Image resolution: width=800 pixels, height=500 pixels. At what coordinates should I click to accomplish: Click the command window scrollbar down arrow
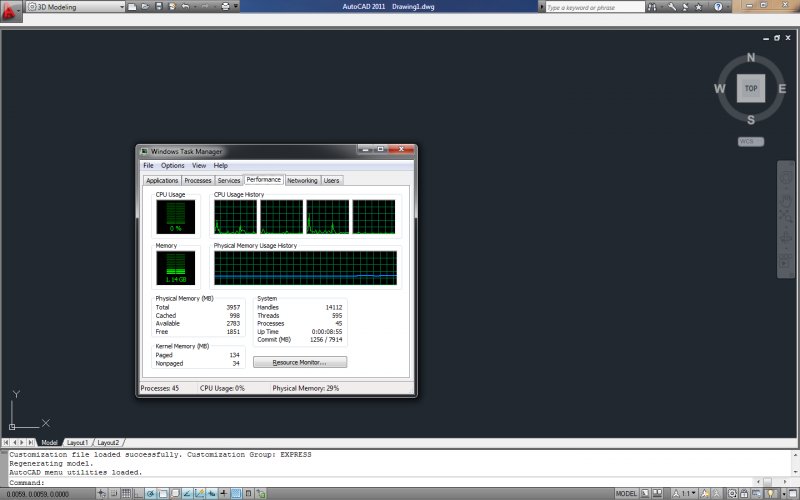coord(795,472)
